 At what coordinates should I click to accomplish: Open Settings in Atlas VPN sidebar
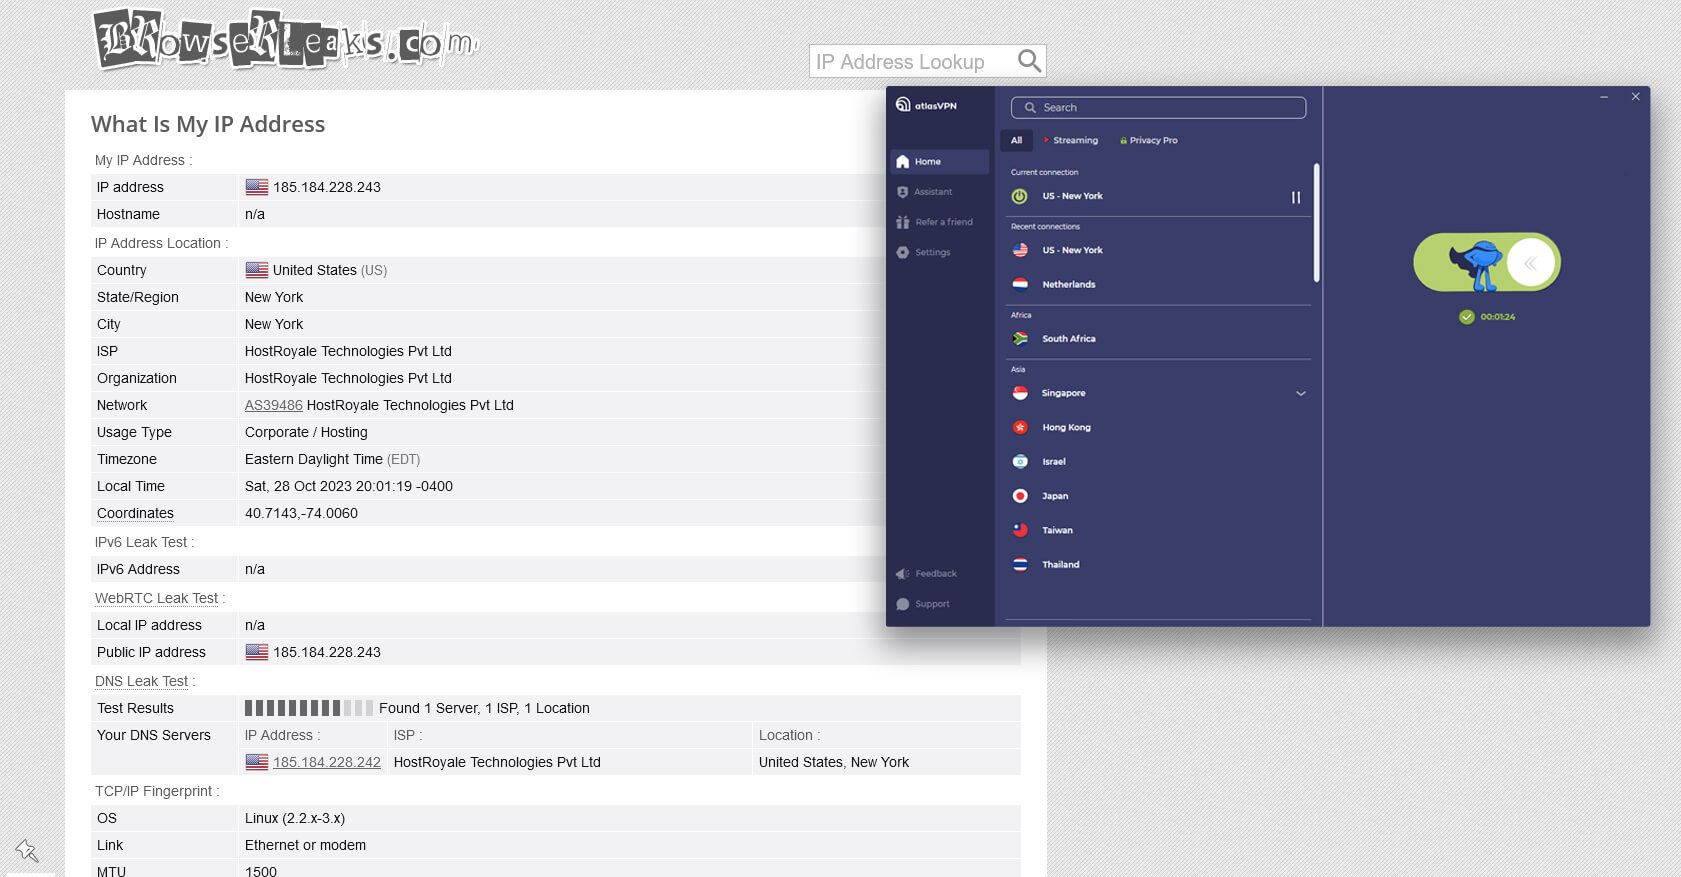(923, 252)
